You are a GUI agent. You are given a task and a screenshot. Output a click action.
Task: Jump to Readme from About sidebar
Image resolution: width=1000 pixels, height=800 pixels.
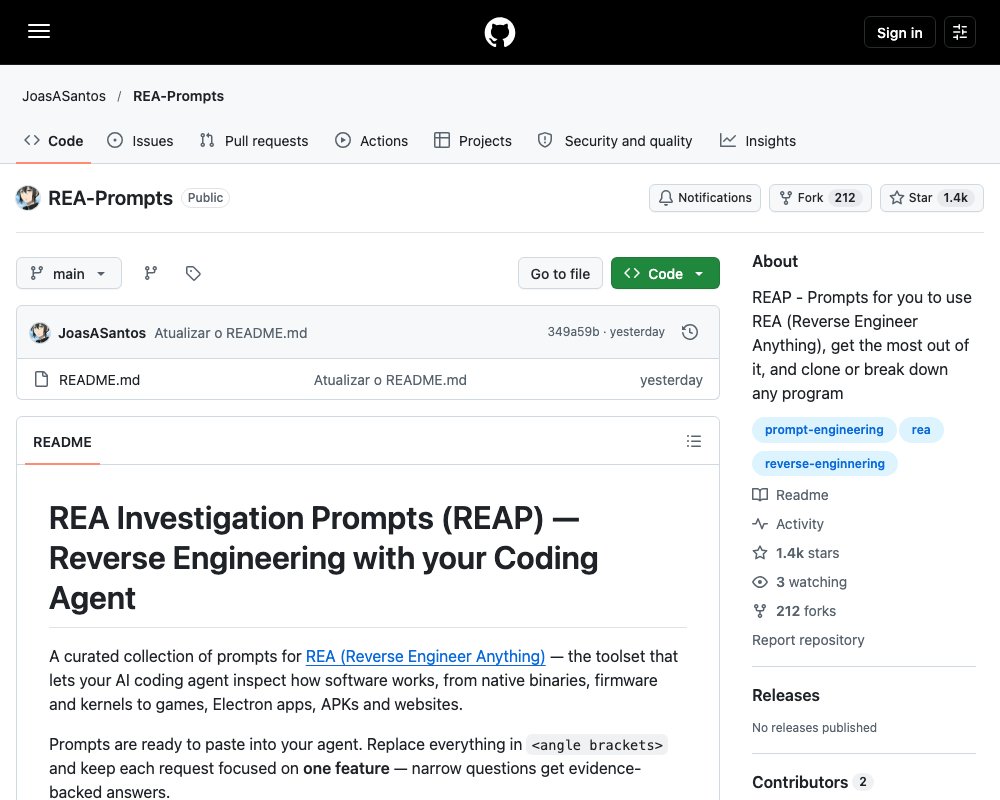791,495
